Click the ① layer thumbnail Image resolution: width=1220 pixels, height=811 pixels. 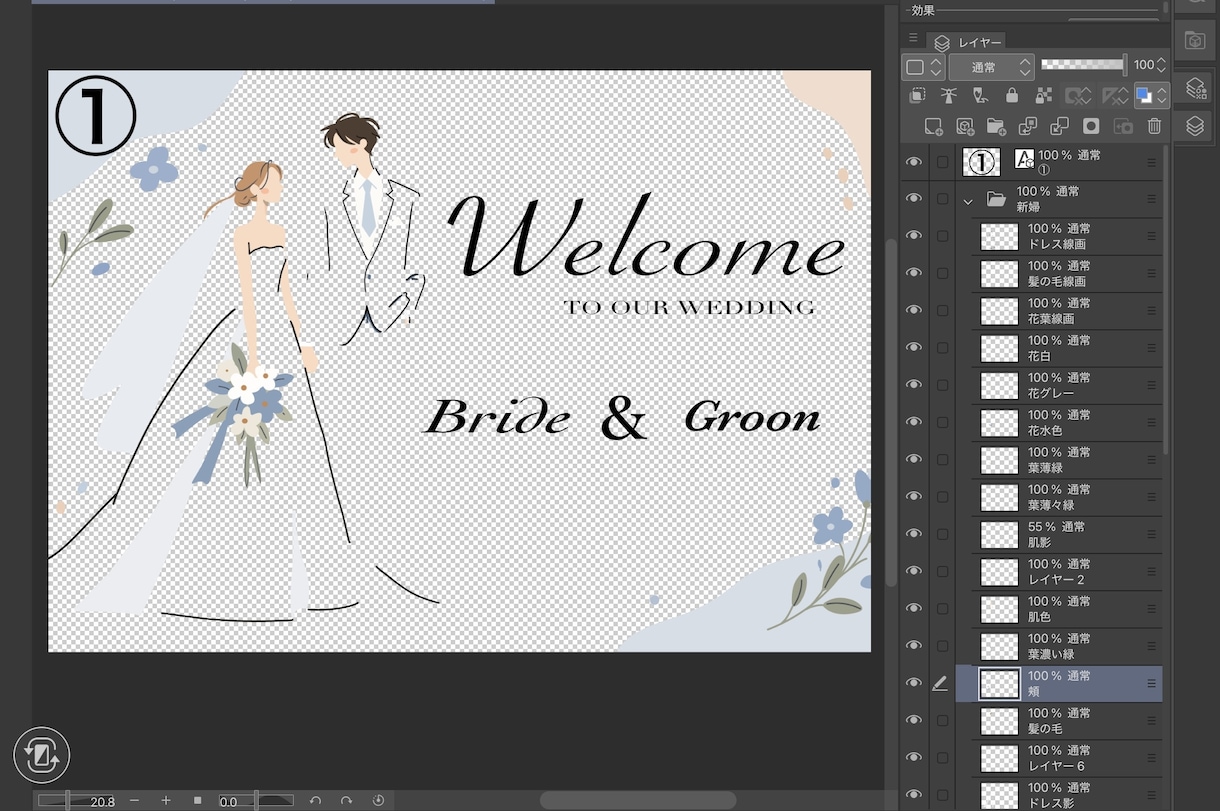981,161
